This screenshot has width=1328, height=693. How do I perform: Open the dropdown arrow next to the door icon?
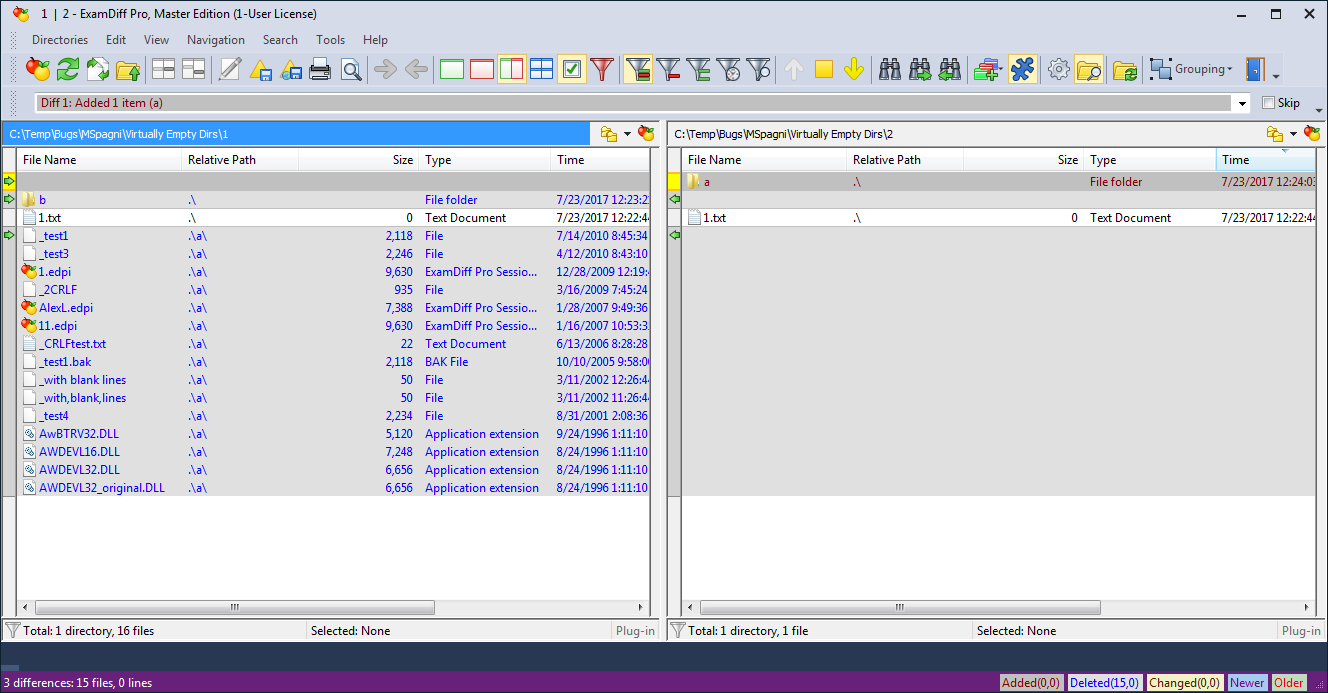(x=1276, y=75)
